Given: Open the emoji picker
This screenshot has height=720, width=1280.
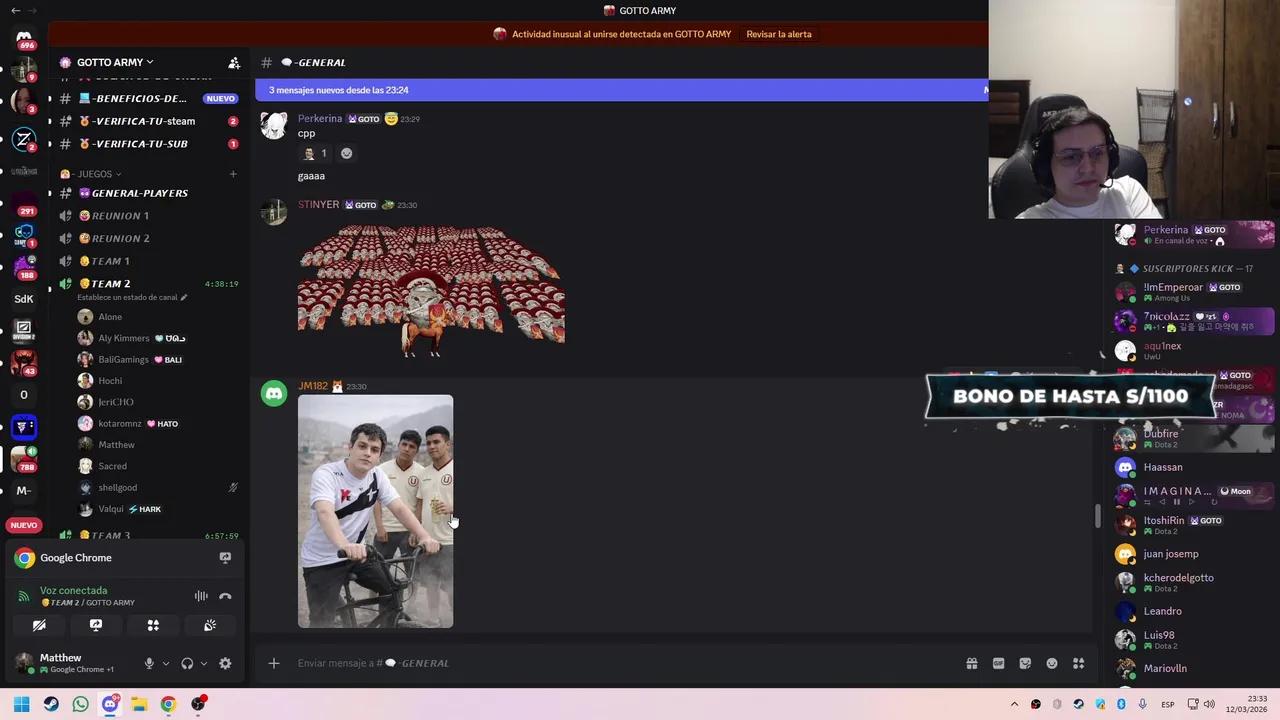Looking at the screenshot, I should (1051, 663).
